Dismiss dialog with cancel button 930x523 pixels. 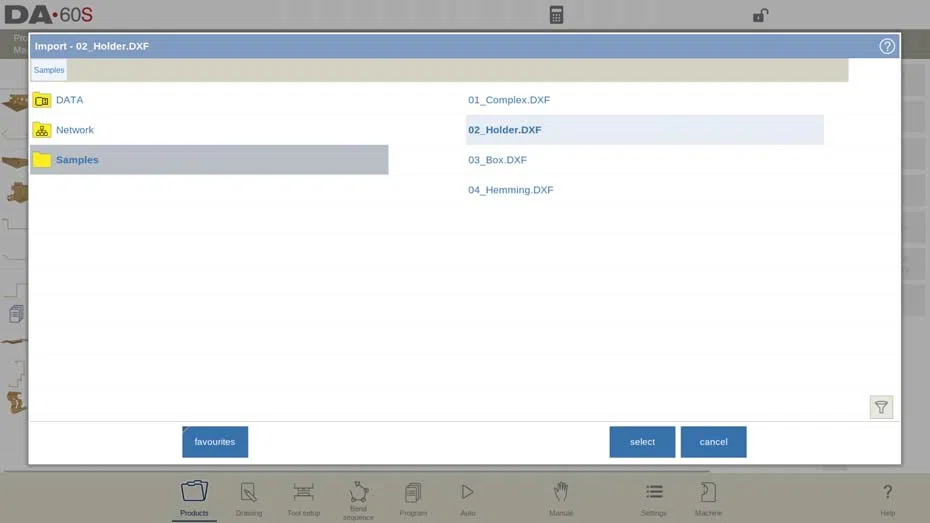[x=713, y=442]
